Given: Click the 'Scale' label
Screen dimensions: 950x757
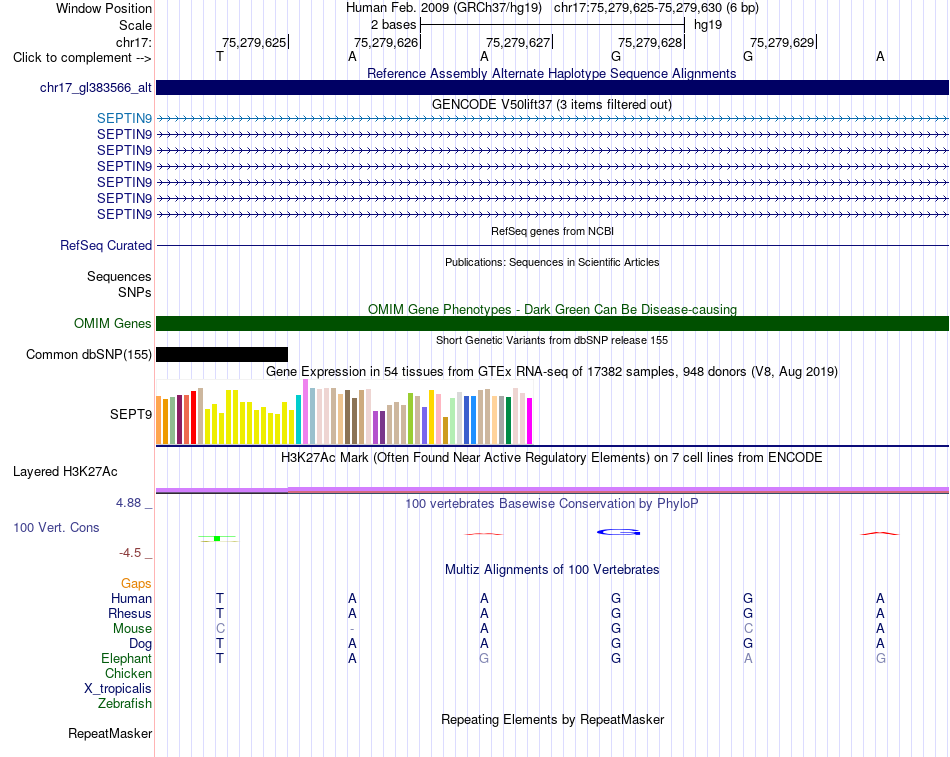Looking at the screenshot, I should (x=135, y=25).
